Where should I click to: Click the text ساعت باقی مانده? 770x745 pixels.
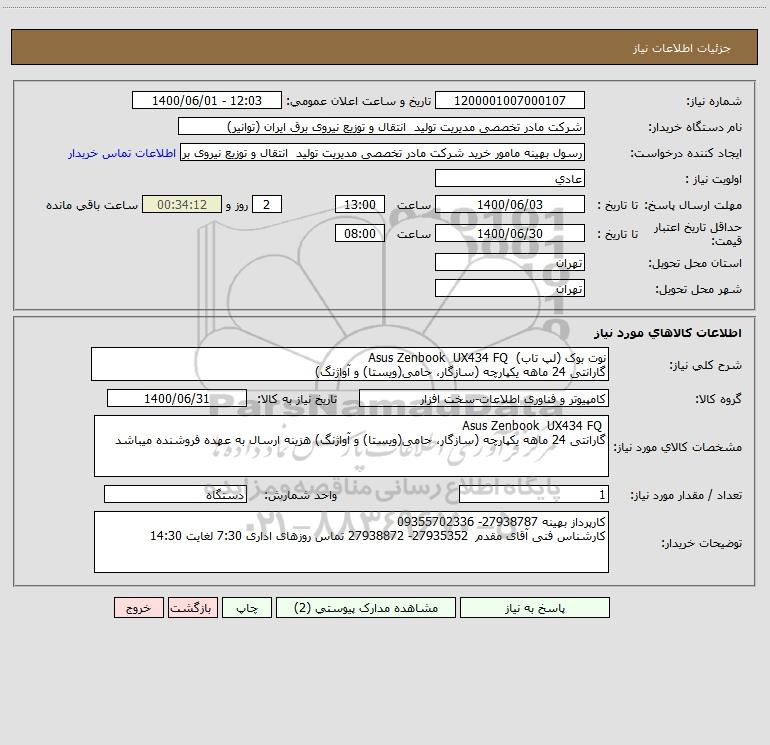tap(92, 205)
